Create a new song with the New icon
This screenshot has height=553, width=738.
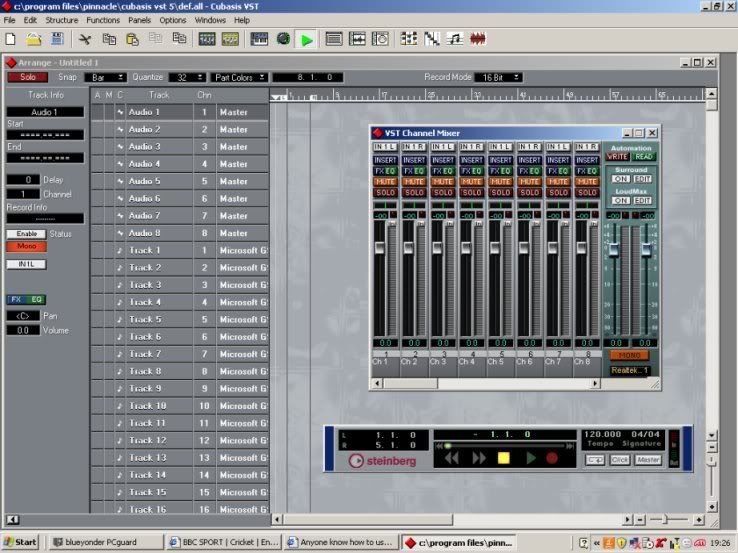click(x=10, y=39)
